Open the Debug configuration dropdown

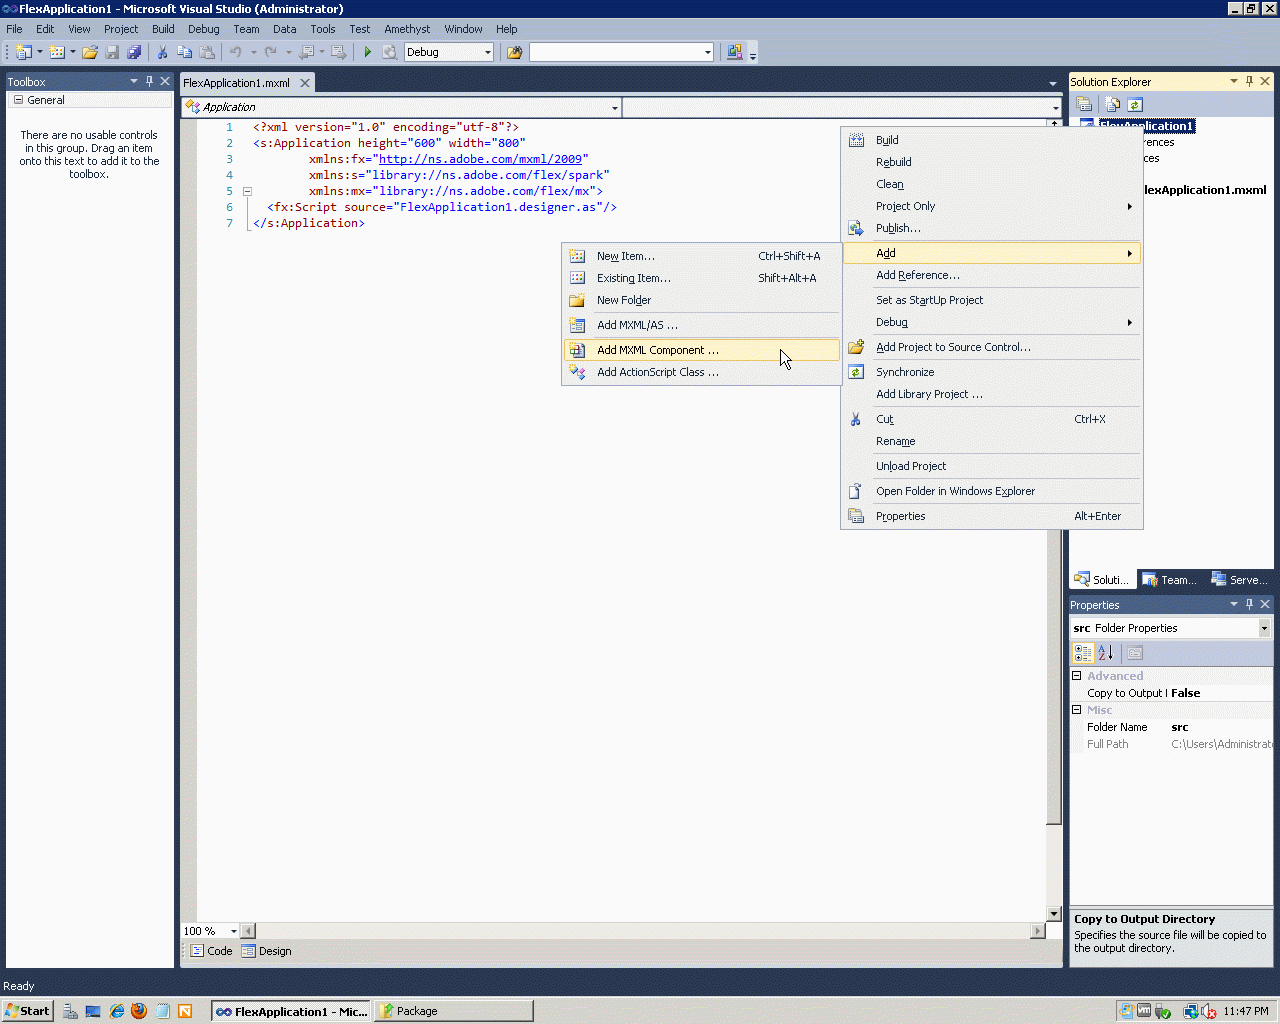[x=488, y=52]
